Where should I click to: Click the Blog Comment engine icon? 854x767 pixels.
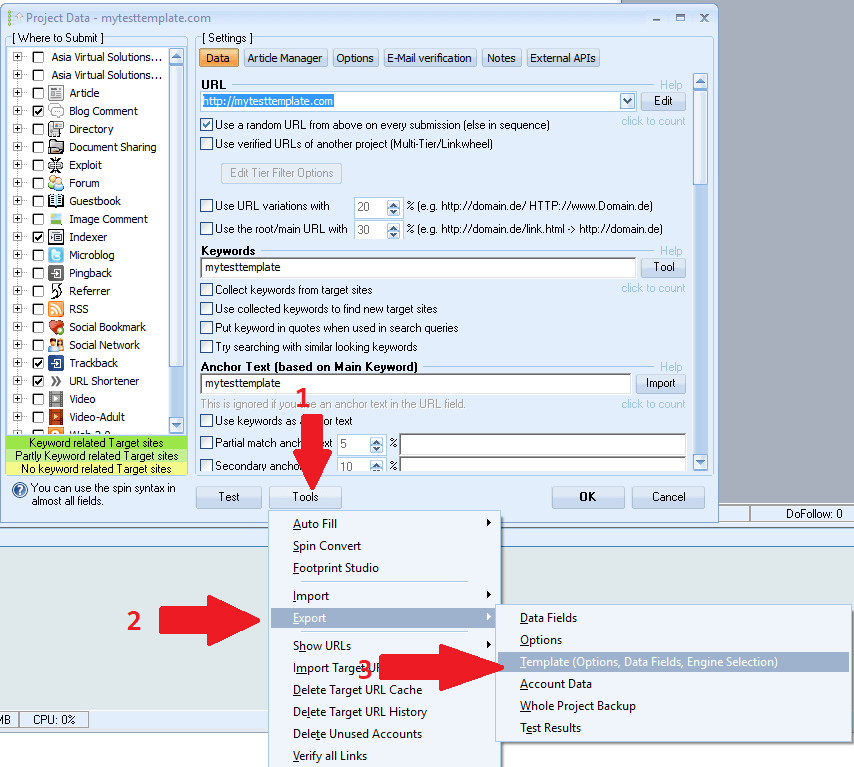tap(56, 111)
